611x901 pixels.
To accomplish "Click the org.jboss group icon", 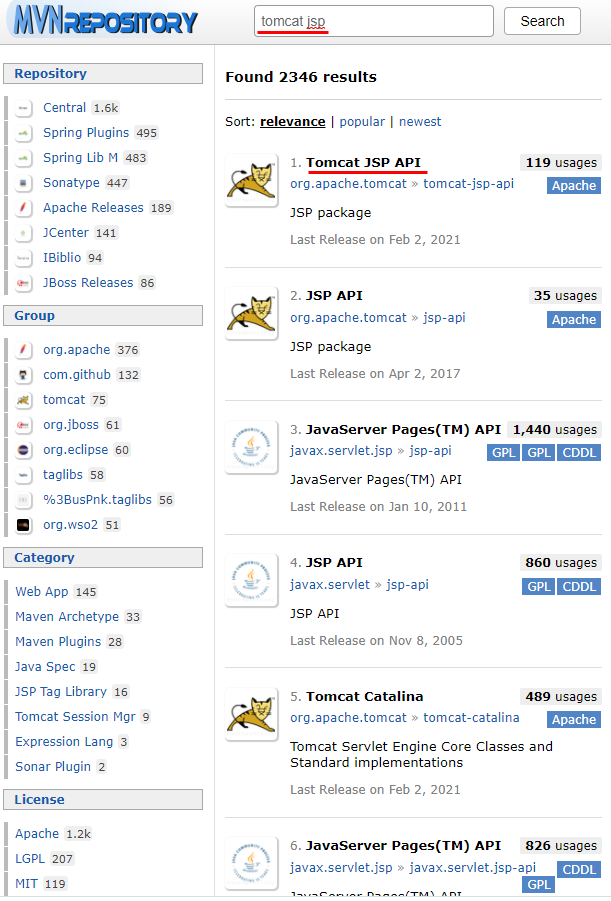I will pyautogui.click(x=23, y=425).
